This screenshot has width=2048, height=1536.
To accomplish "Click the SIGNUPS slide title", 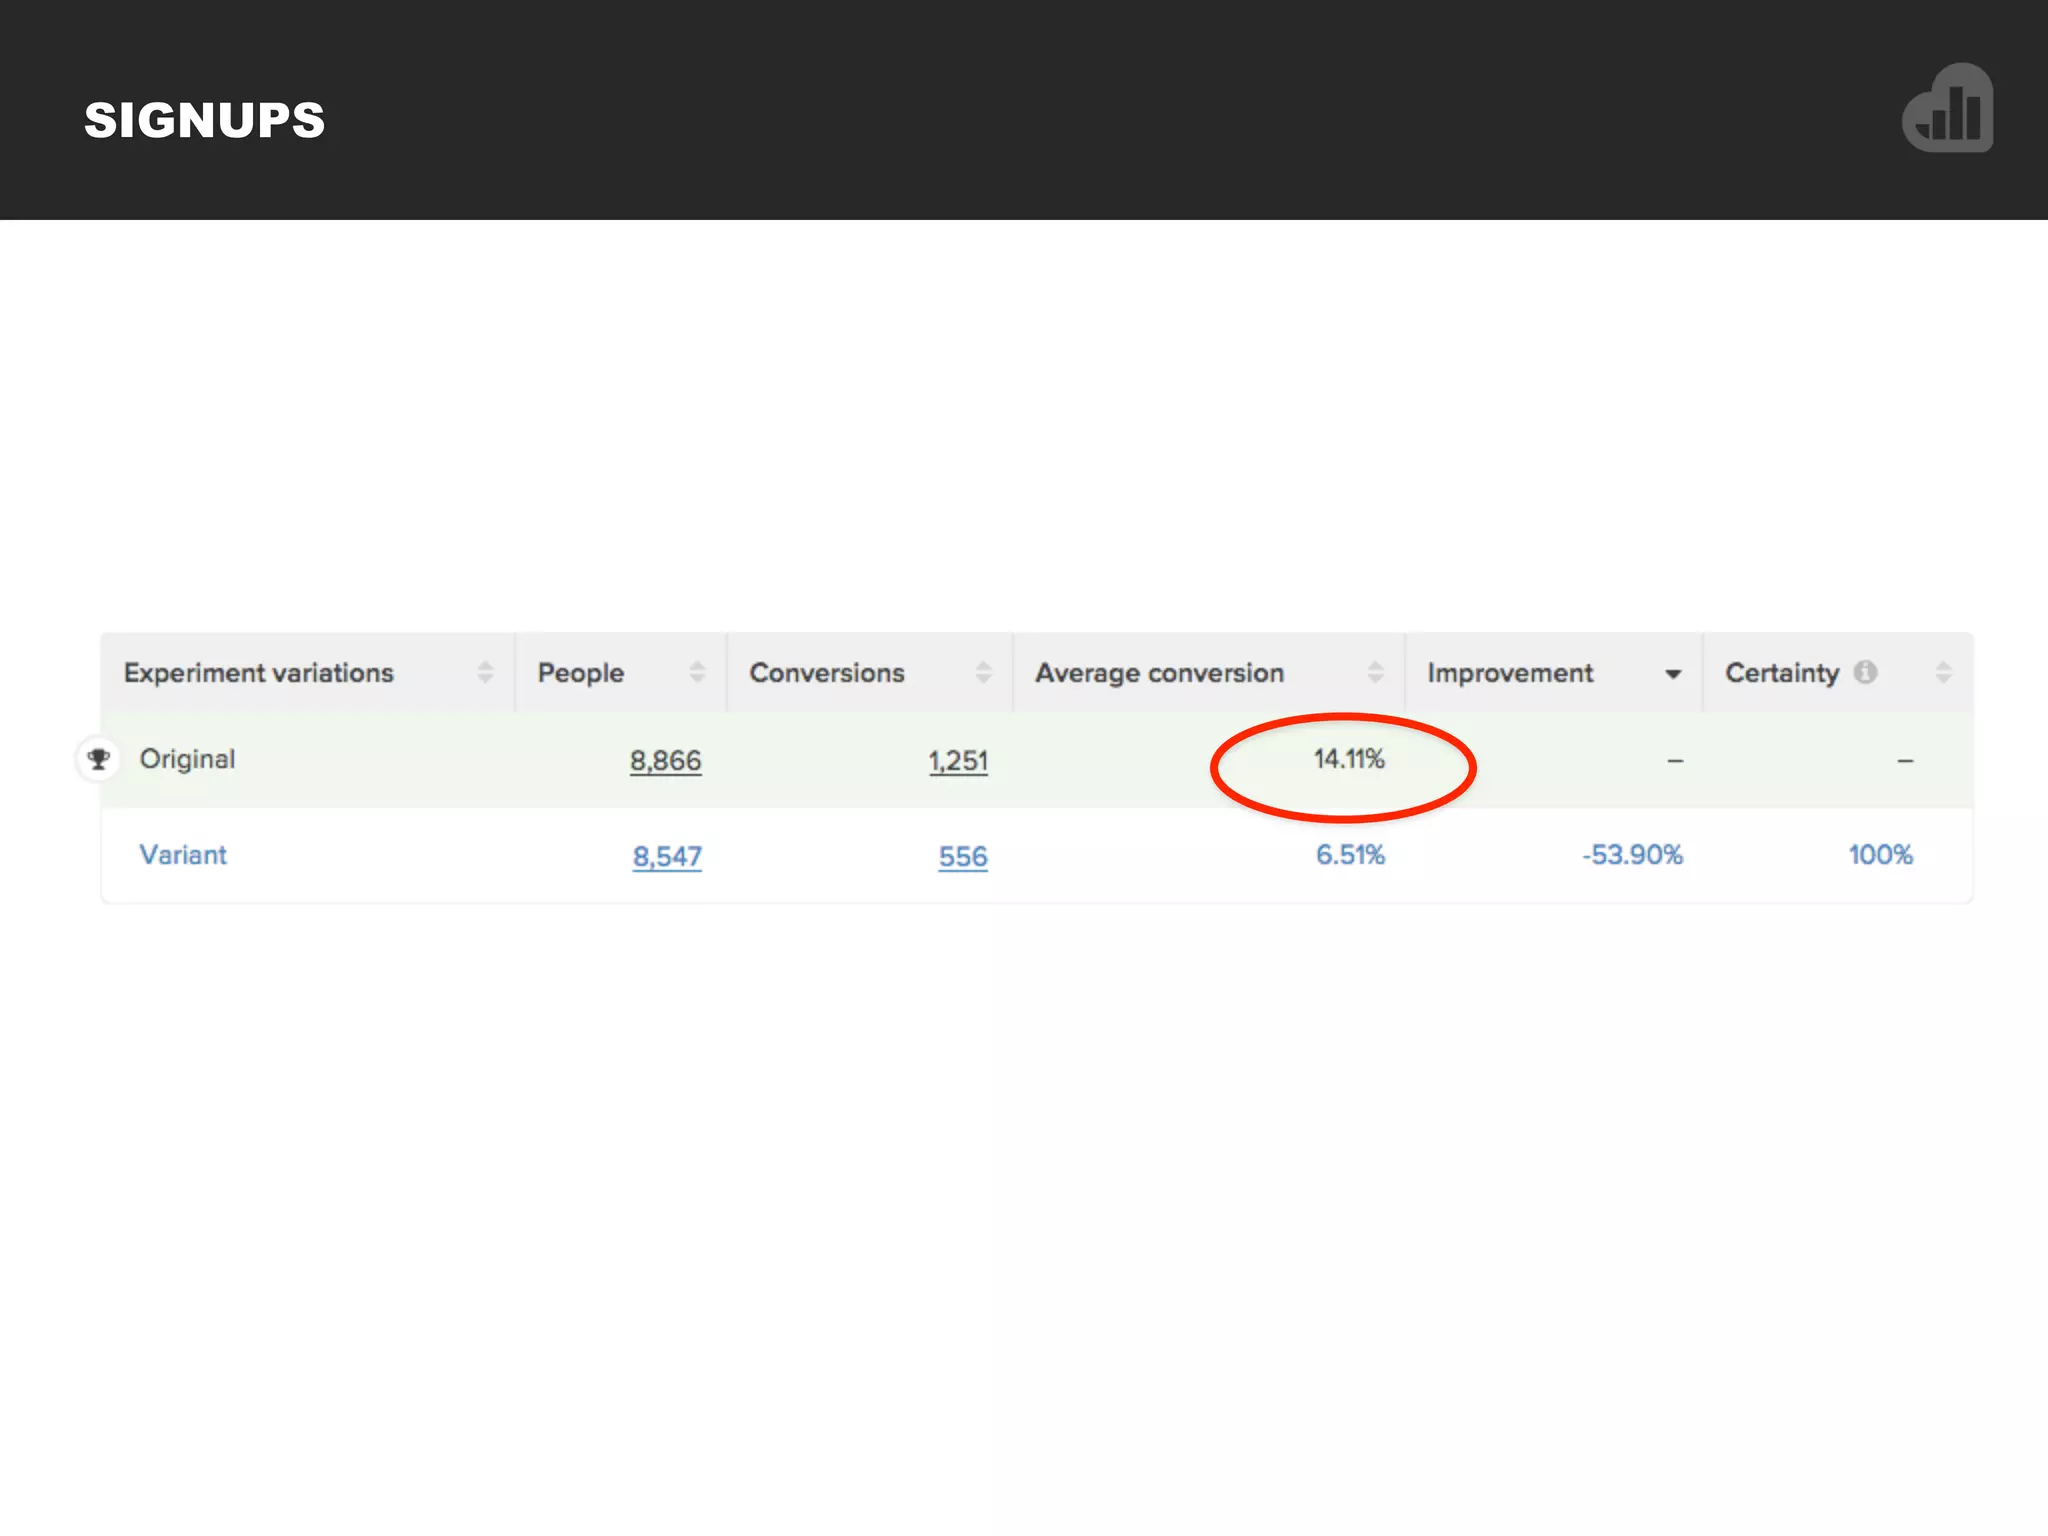I will pos(205,120).
